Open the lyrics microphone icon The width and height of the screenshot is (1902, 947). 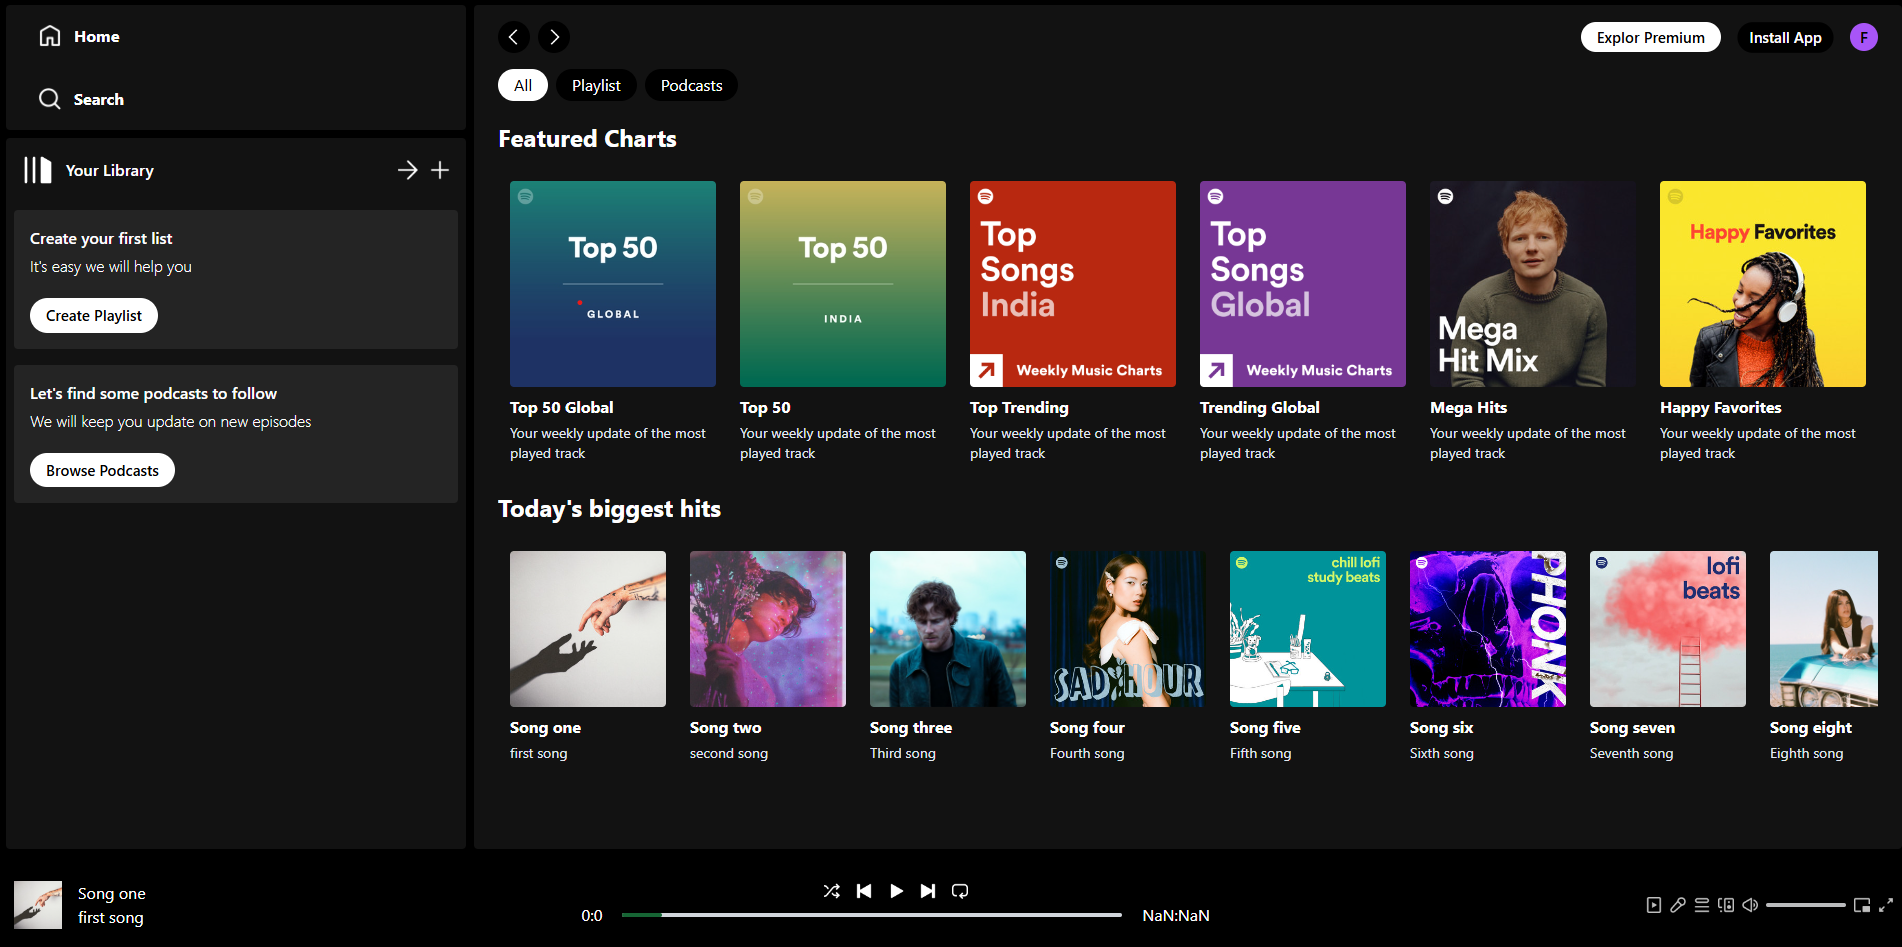click(1678, 905)
